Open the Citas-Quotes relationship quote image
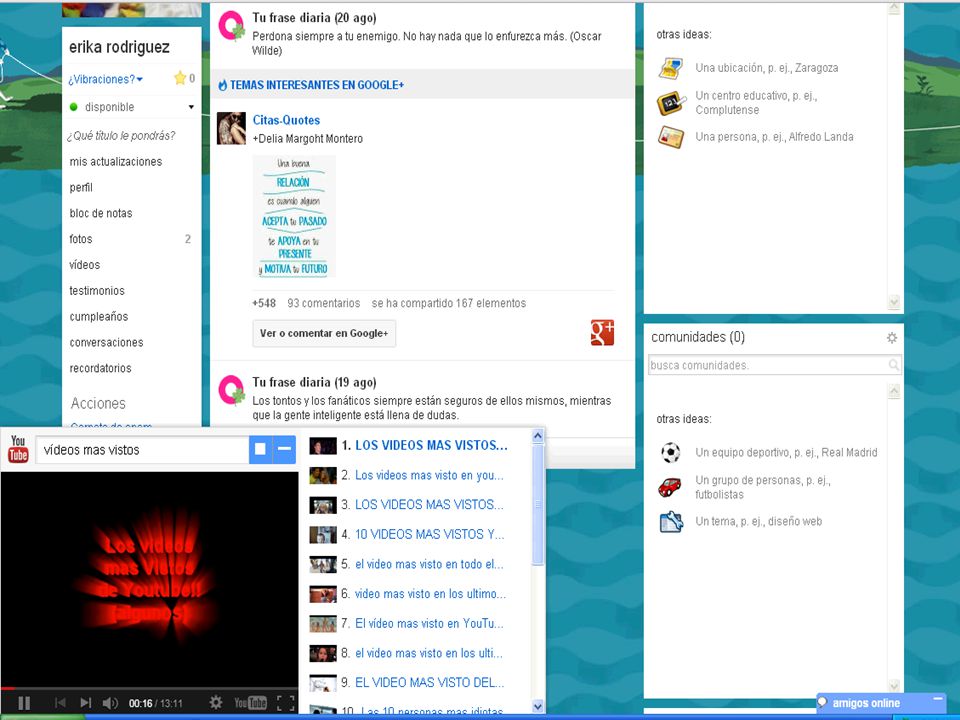This screenshot has width=960, height=720. 294,216
